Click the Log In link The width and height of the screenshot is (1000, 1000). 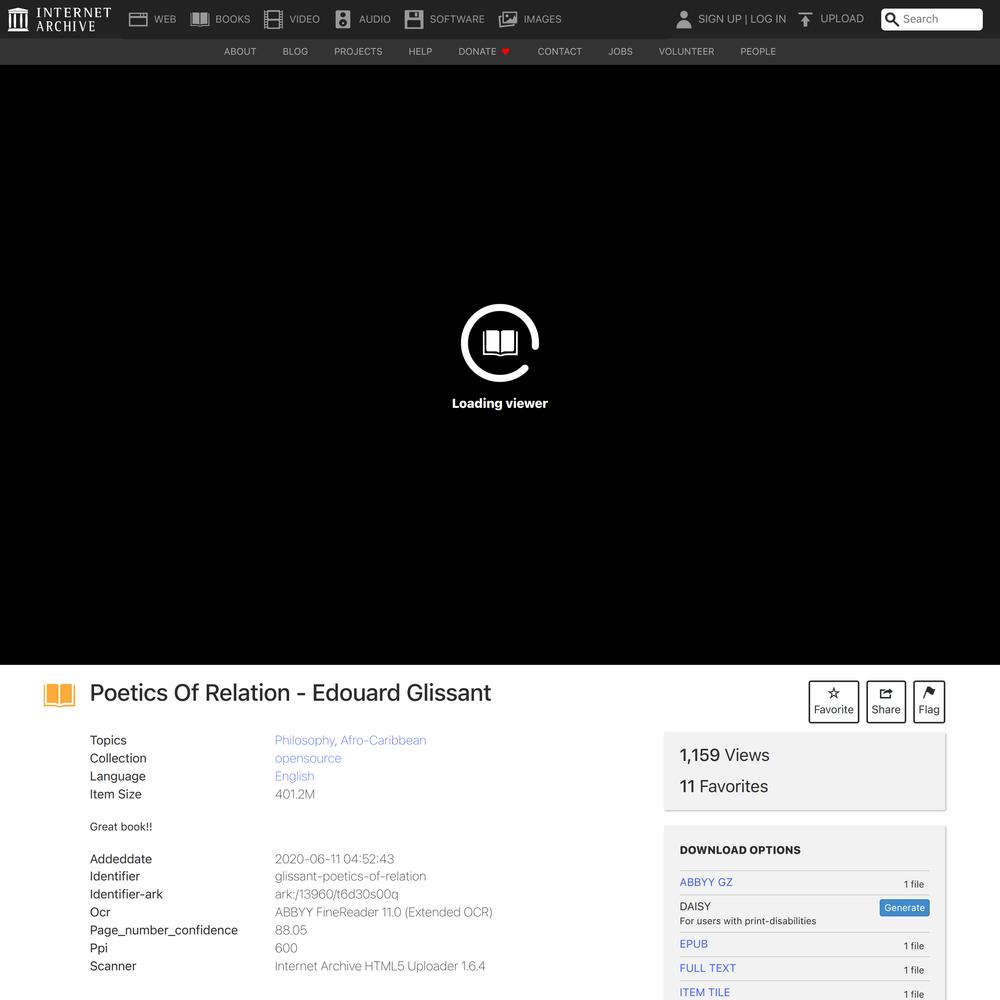[768, 19]
